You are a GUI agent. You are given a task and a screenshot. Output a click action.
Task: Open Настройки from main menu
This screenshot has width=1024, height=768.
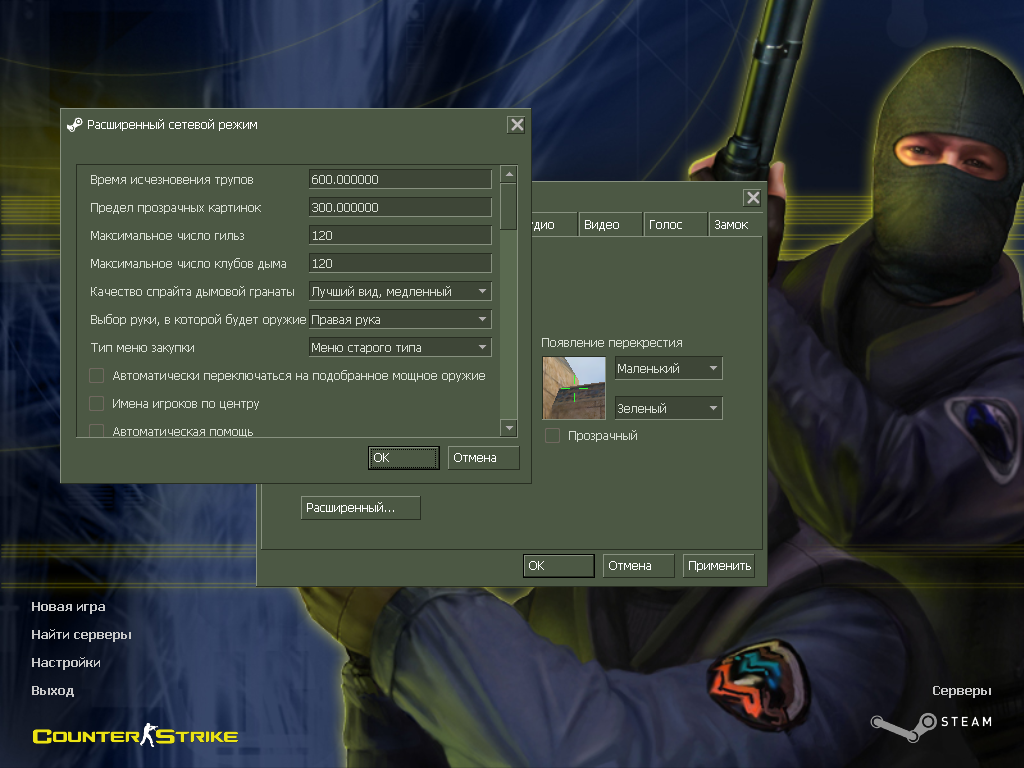[x=66, y=663]
